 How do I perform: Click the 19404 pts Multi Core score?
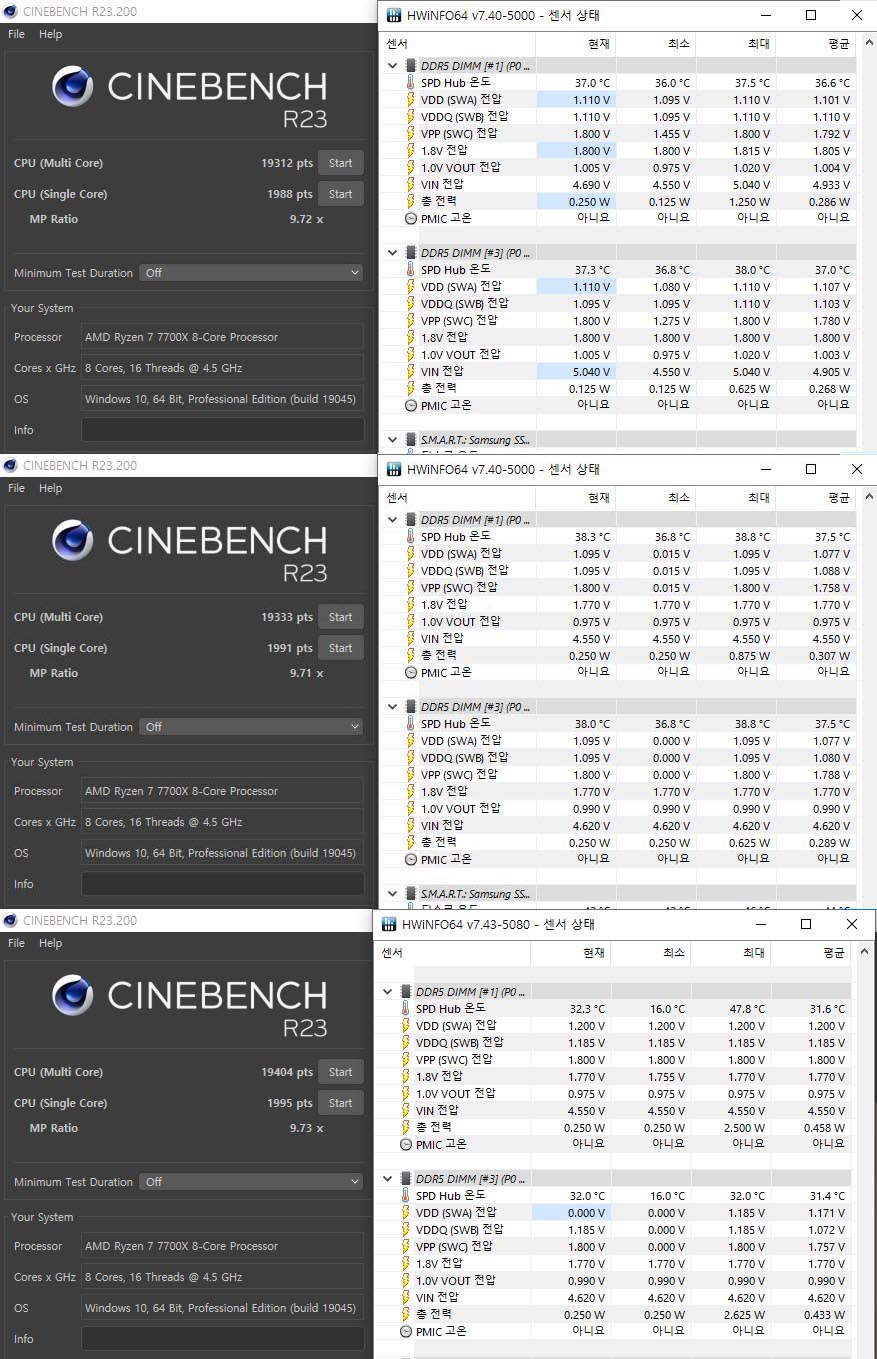click(x=287, y=1072)
